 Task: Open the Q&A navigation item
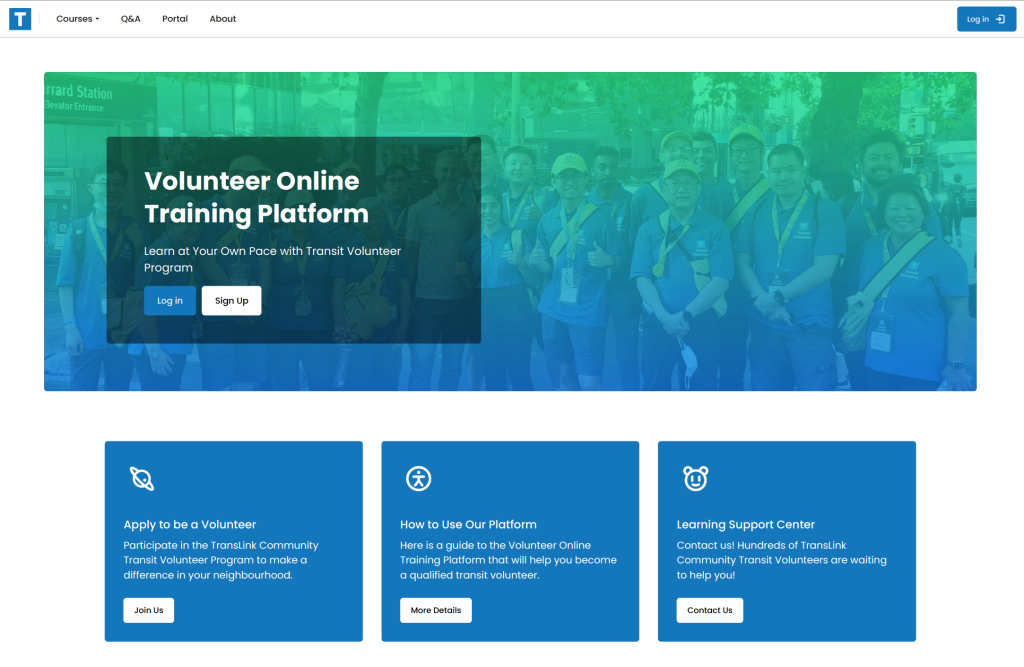tap(131, 19)
